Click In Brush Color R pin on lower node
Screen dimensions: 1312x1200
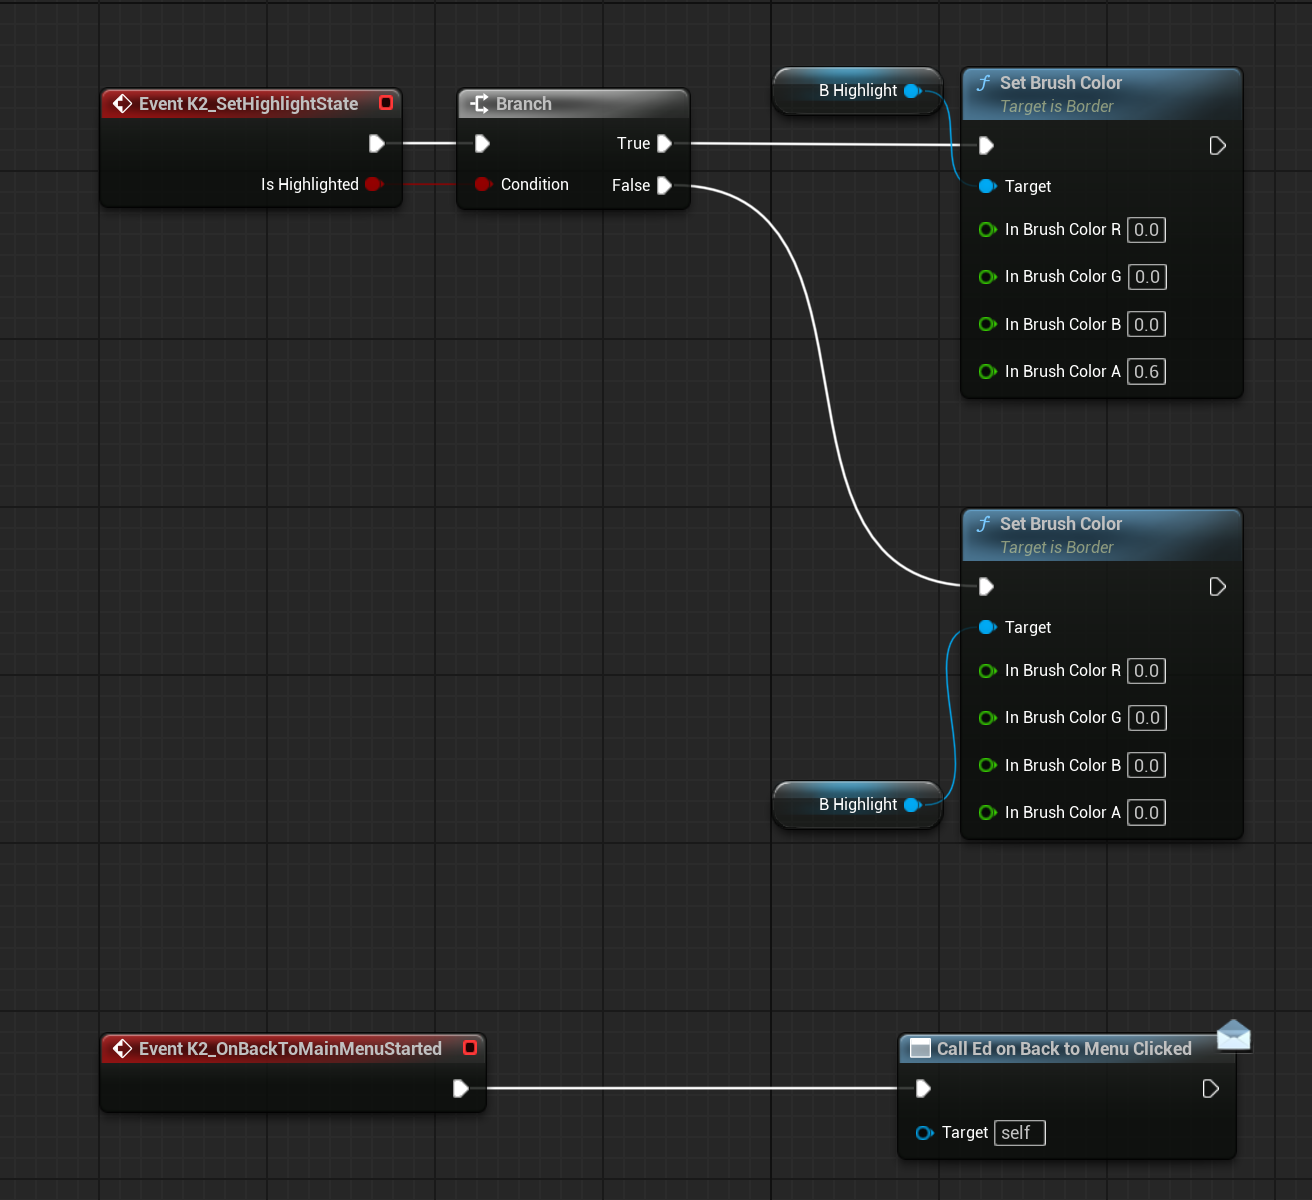click(x=987, y=671)
